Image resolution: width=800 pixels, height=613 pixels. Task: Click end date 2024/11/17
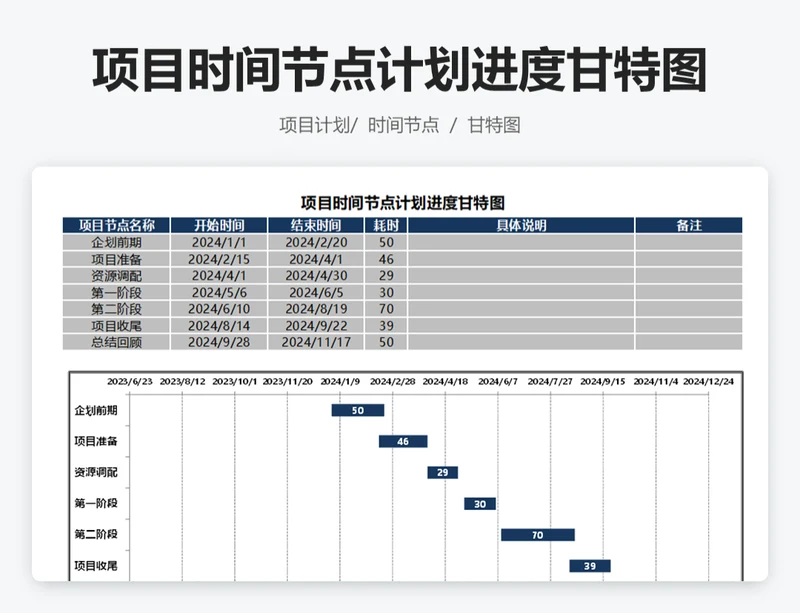[x=316, y=342]
